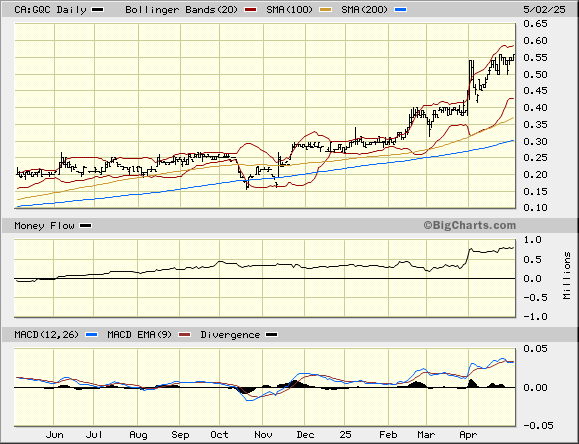Viewport: 579px width, 444px height.
Task: Click the 0.25 price axis label
Action: click(x=535, y=158)
